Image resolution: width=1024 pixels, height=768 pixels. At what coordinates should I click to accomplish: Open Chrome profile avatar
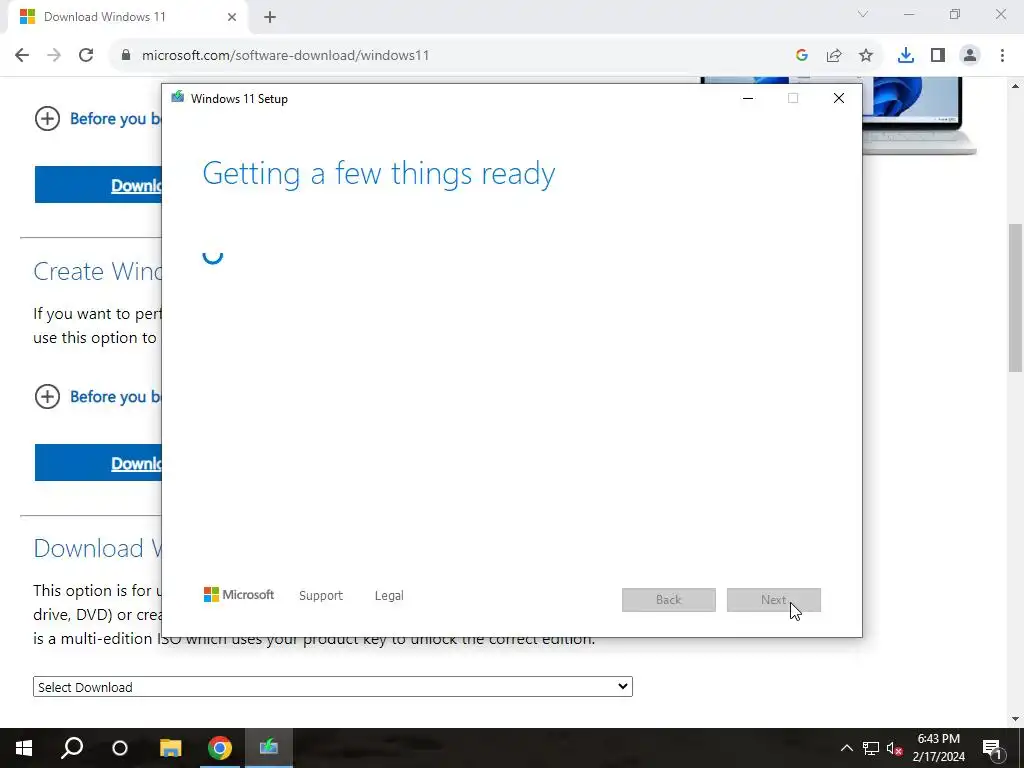tap(970, 56)
